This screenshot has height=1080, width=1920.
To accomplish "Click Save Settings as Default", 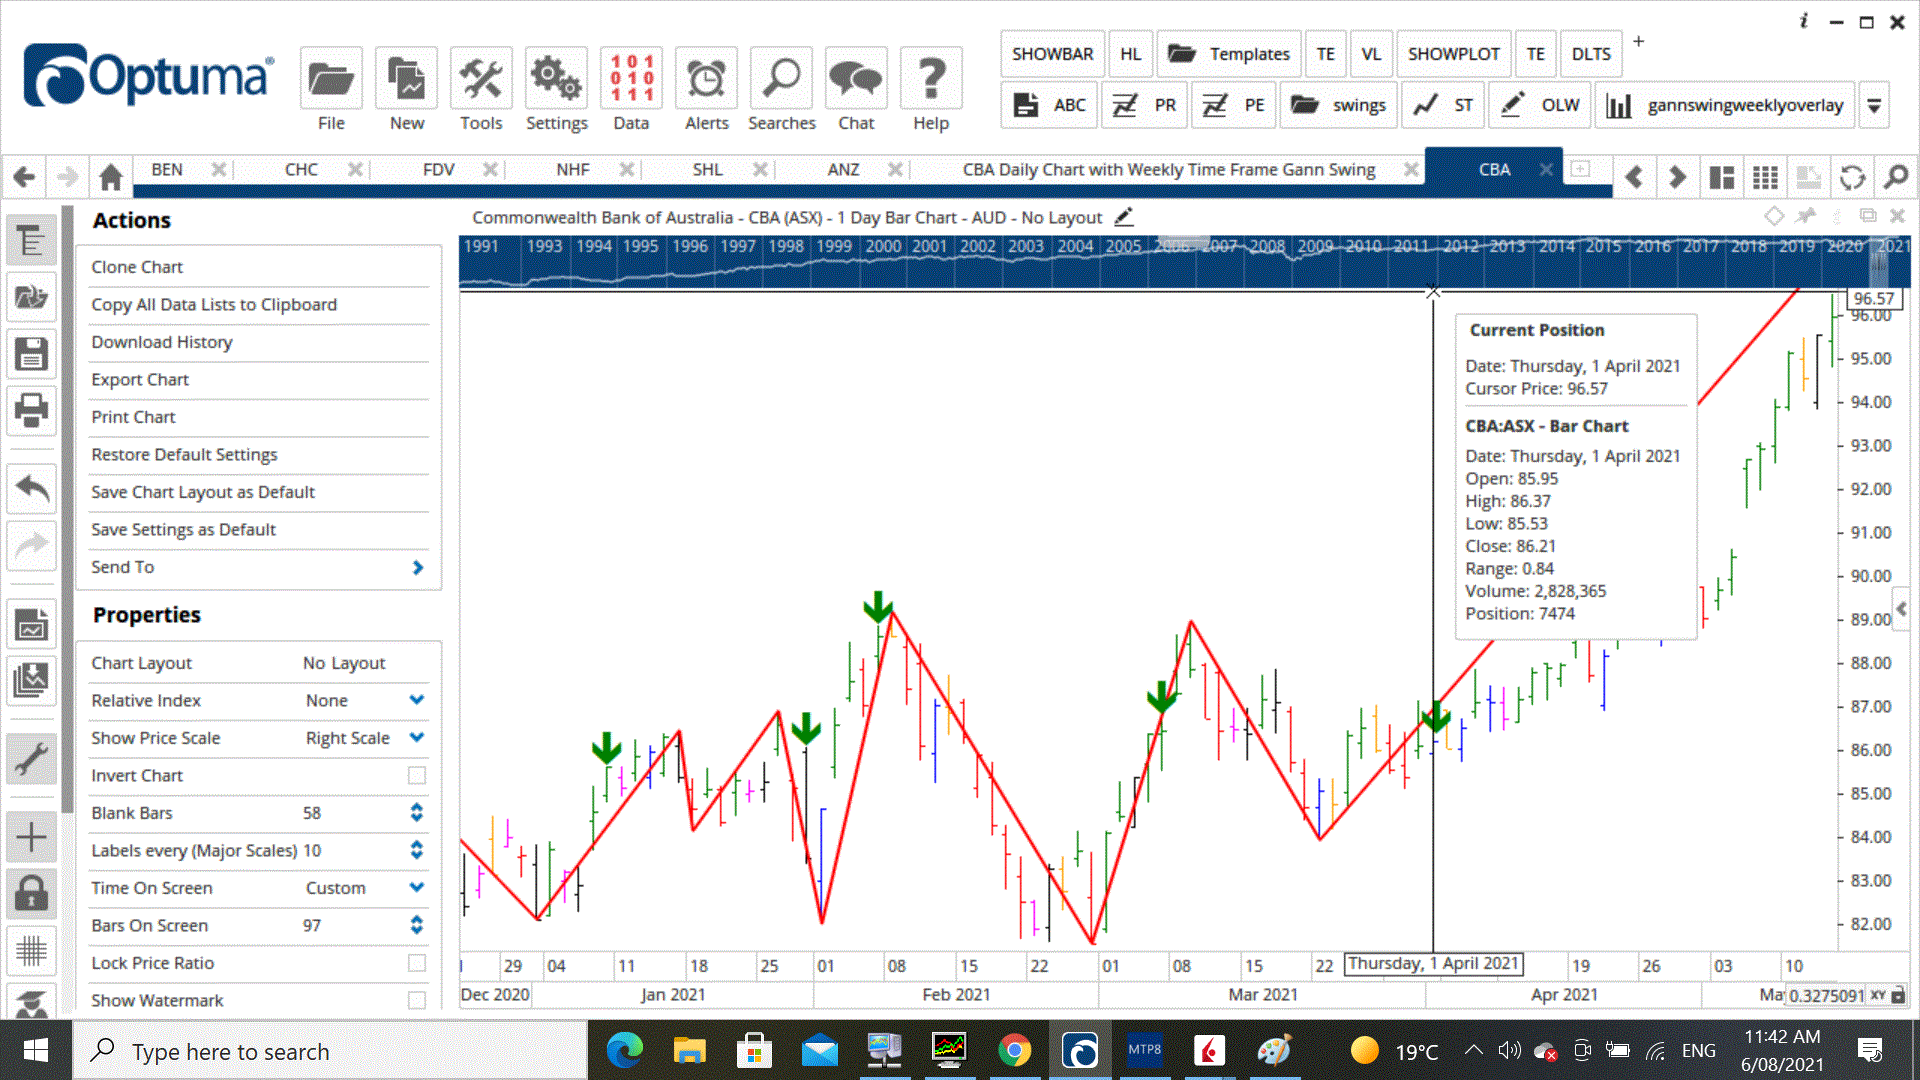I will click(x=183, y=530).
